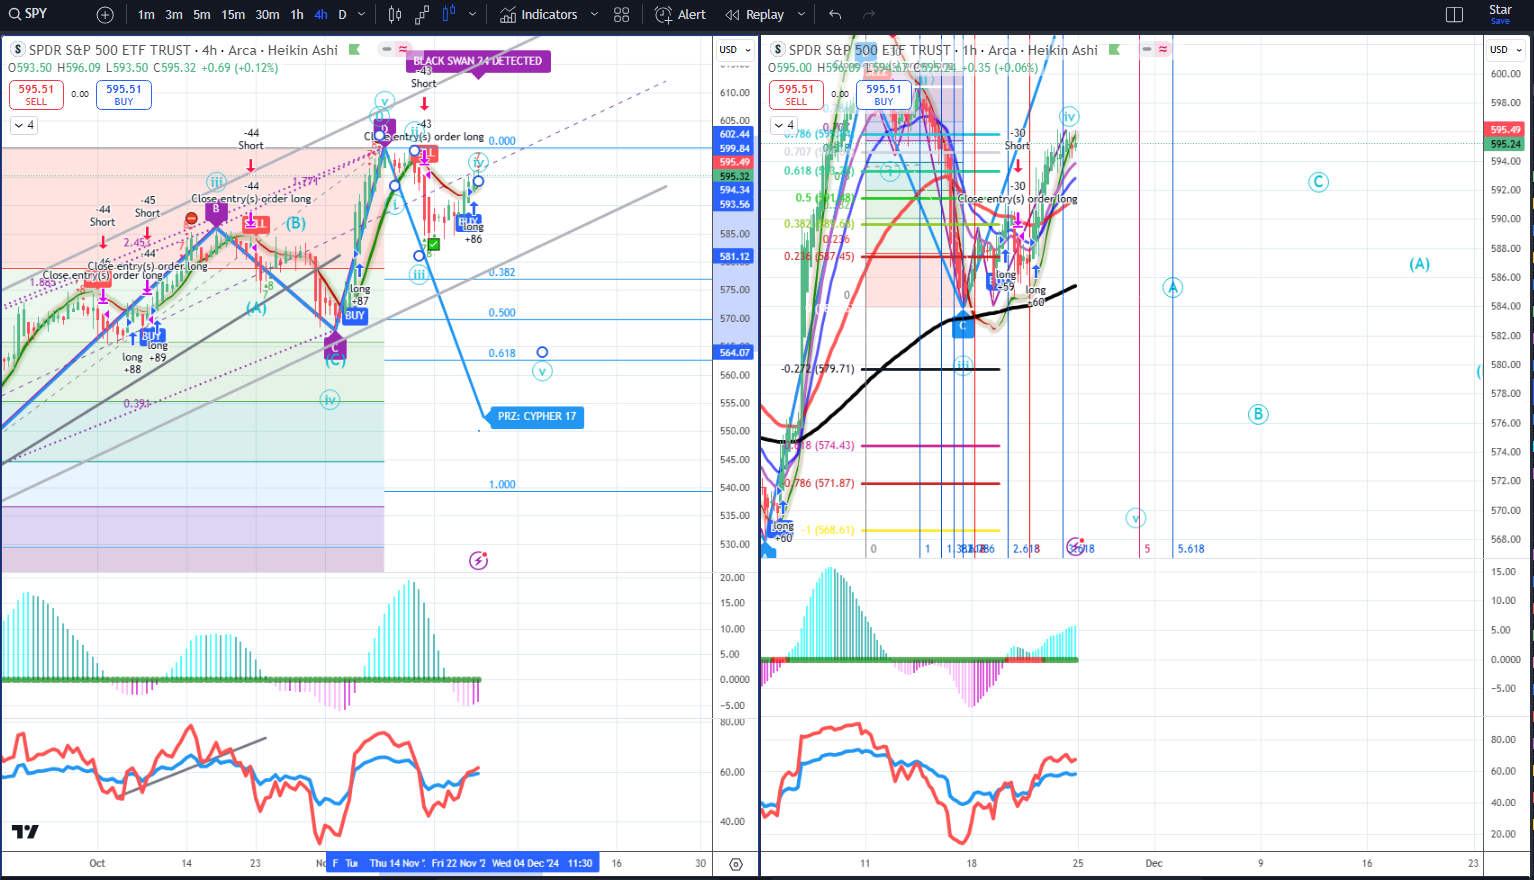This screenshot has height=880, width=1534.
Task: Toggle the pink wave indicator on 1h chart
Action: click(x=1163, y=49)
